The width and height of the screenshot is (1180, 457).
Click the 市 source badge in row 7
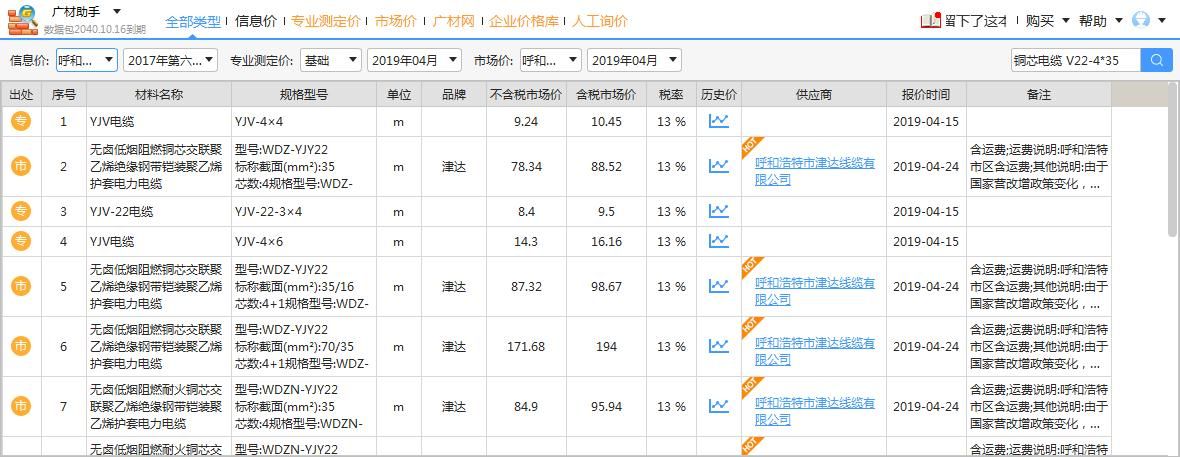coord(20,407)
